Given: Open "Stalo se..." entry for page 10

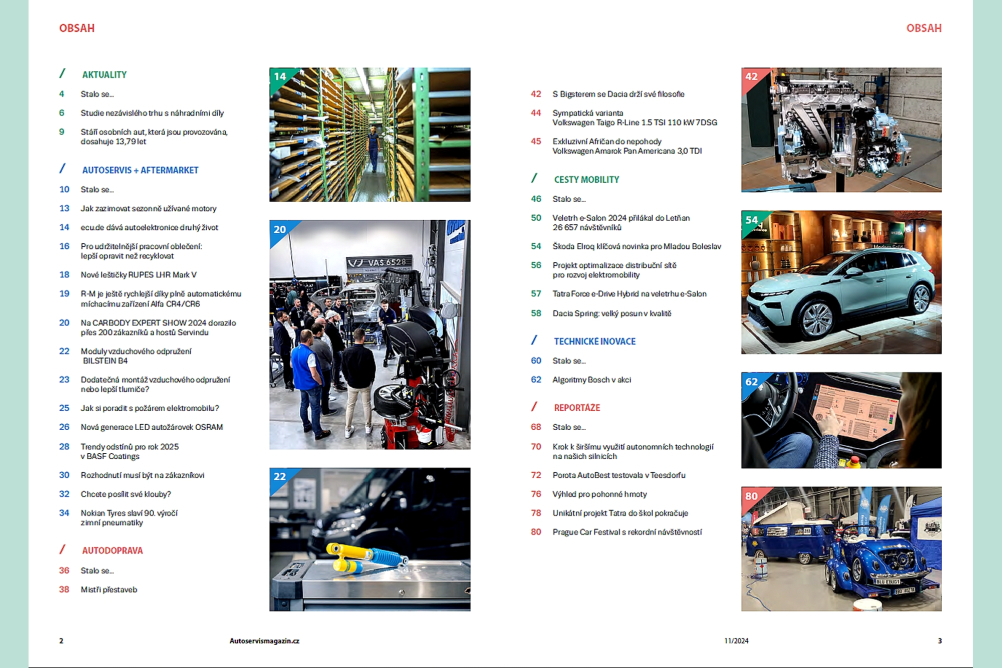Looking at the screenshot, I should click(x=97, y=189).
